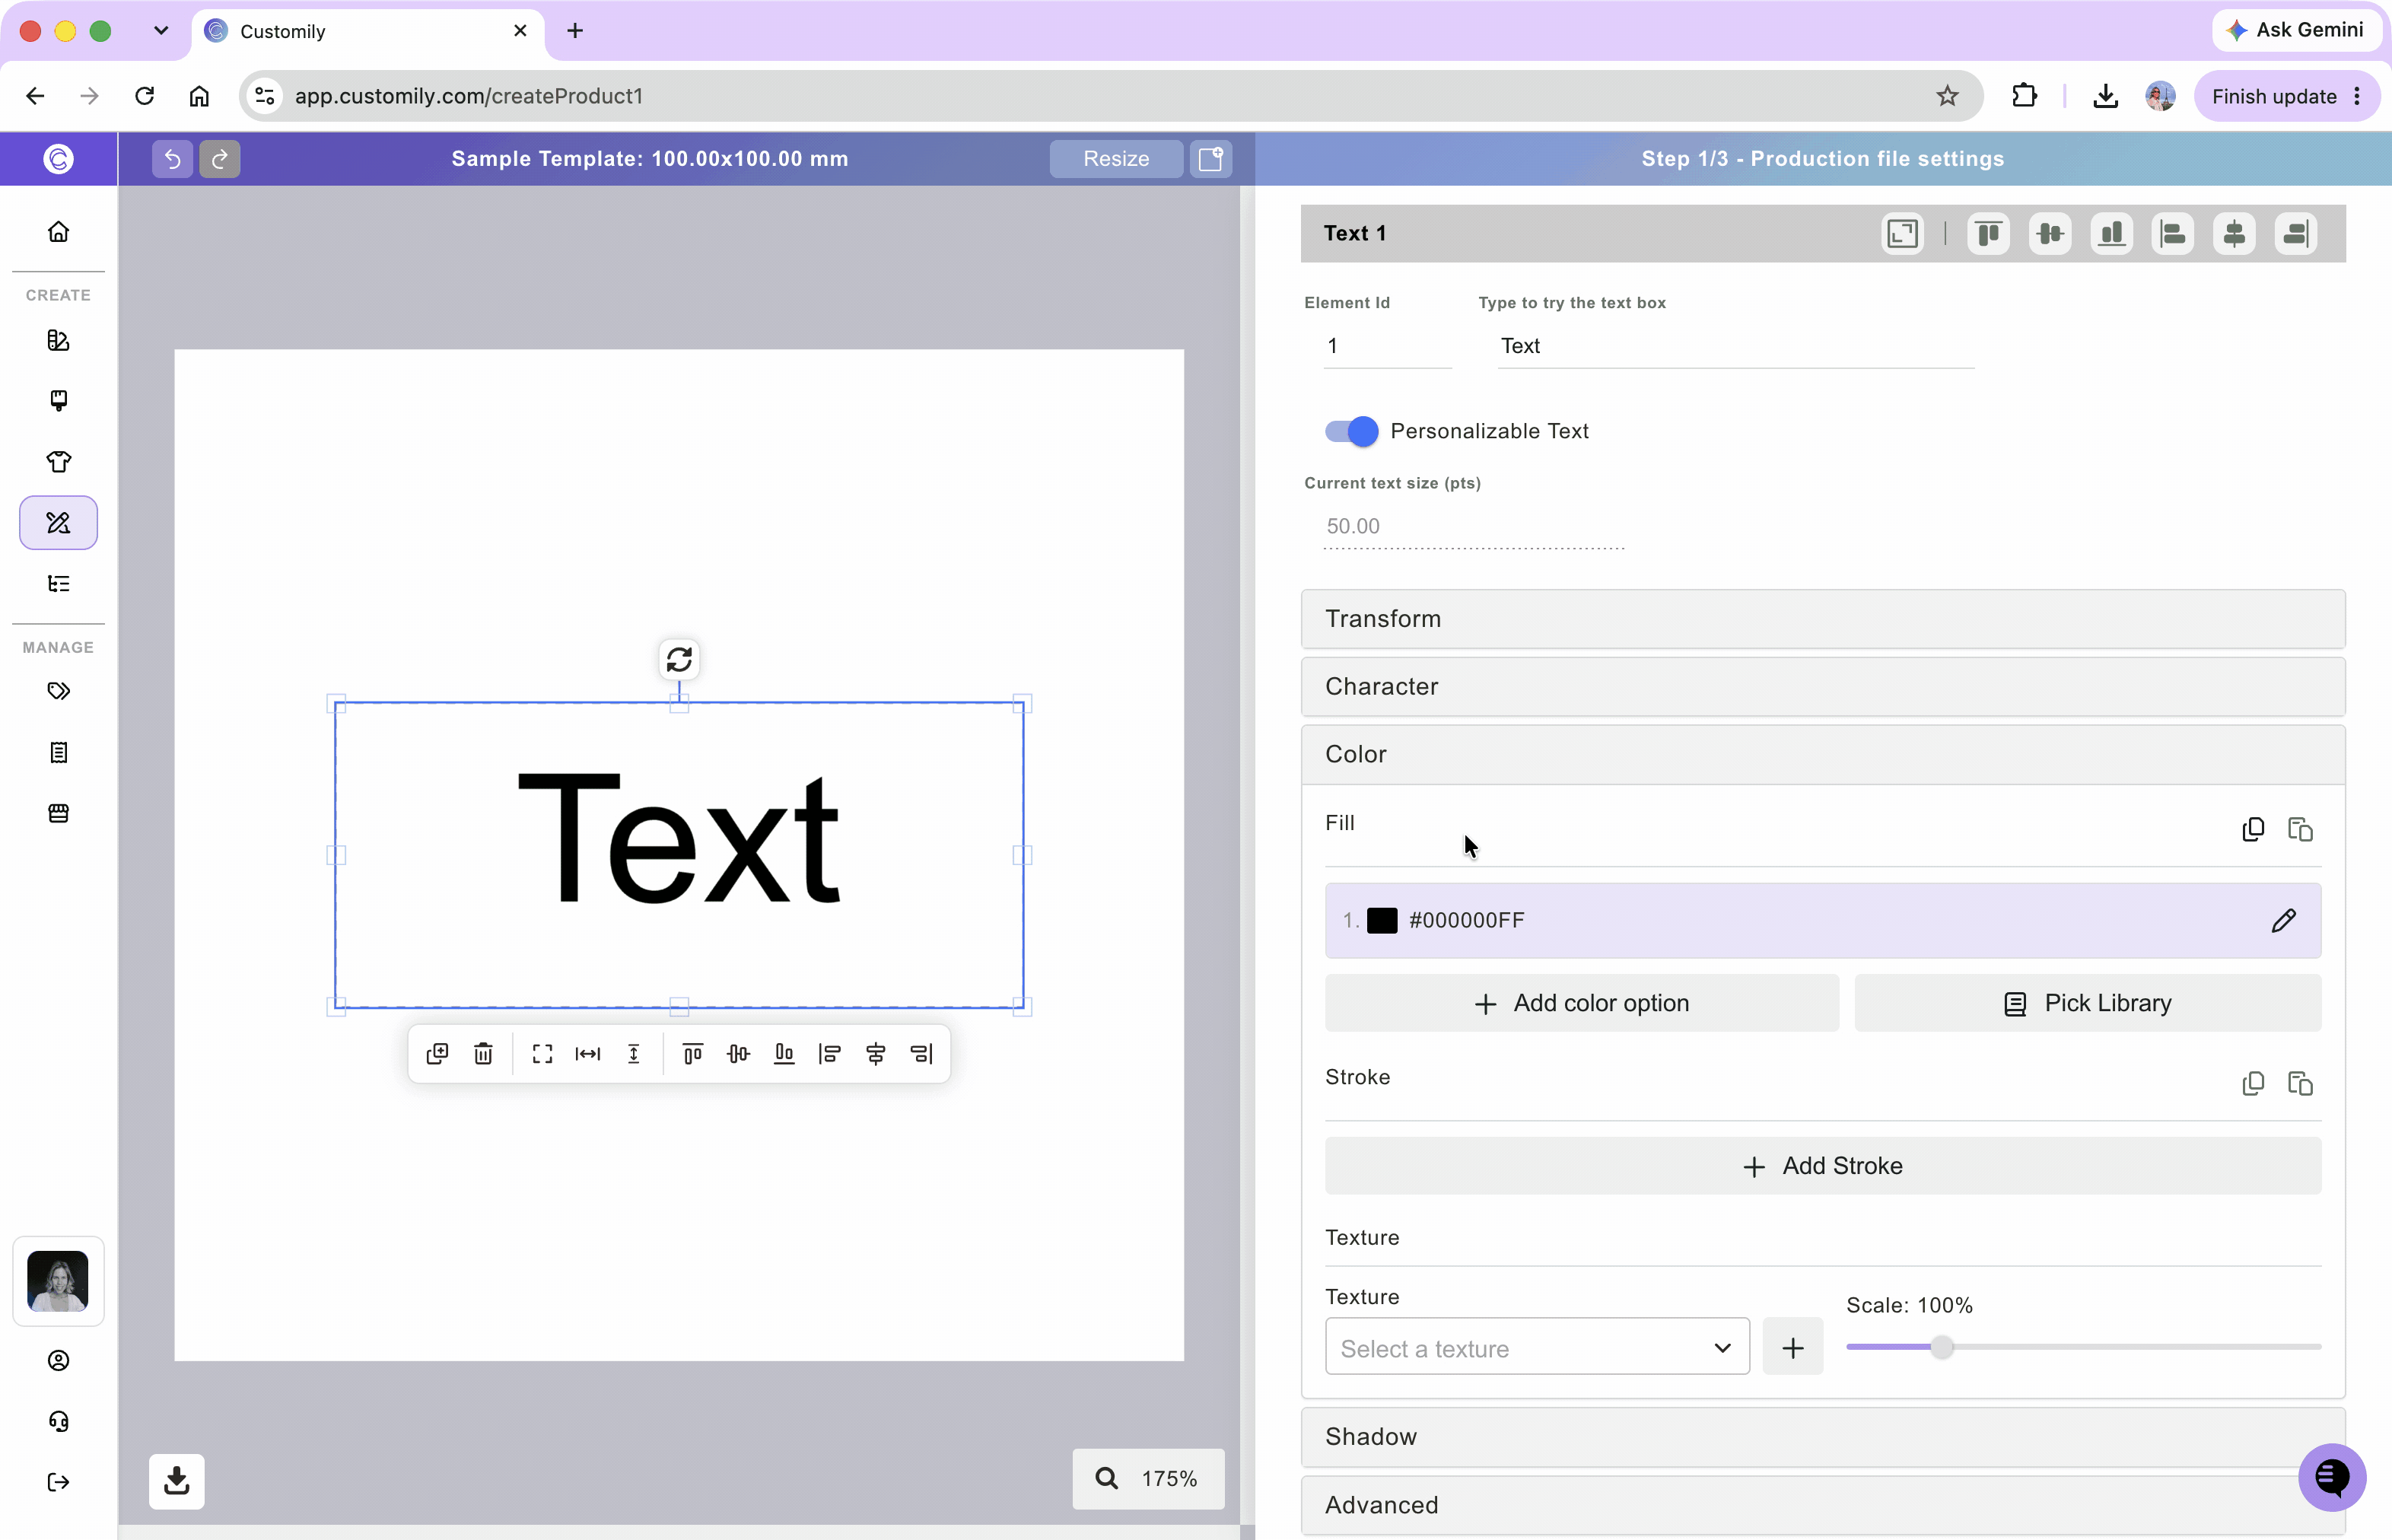
Task: Fit width in floating toolbar
Action: pyautogui.click(x=588, y=1054)
